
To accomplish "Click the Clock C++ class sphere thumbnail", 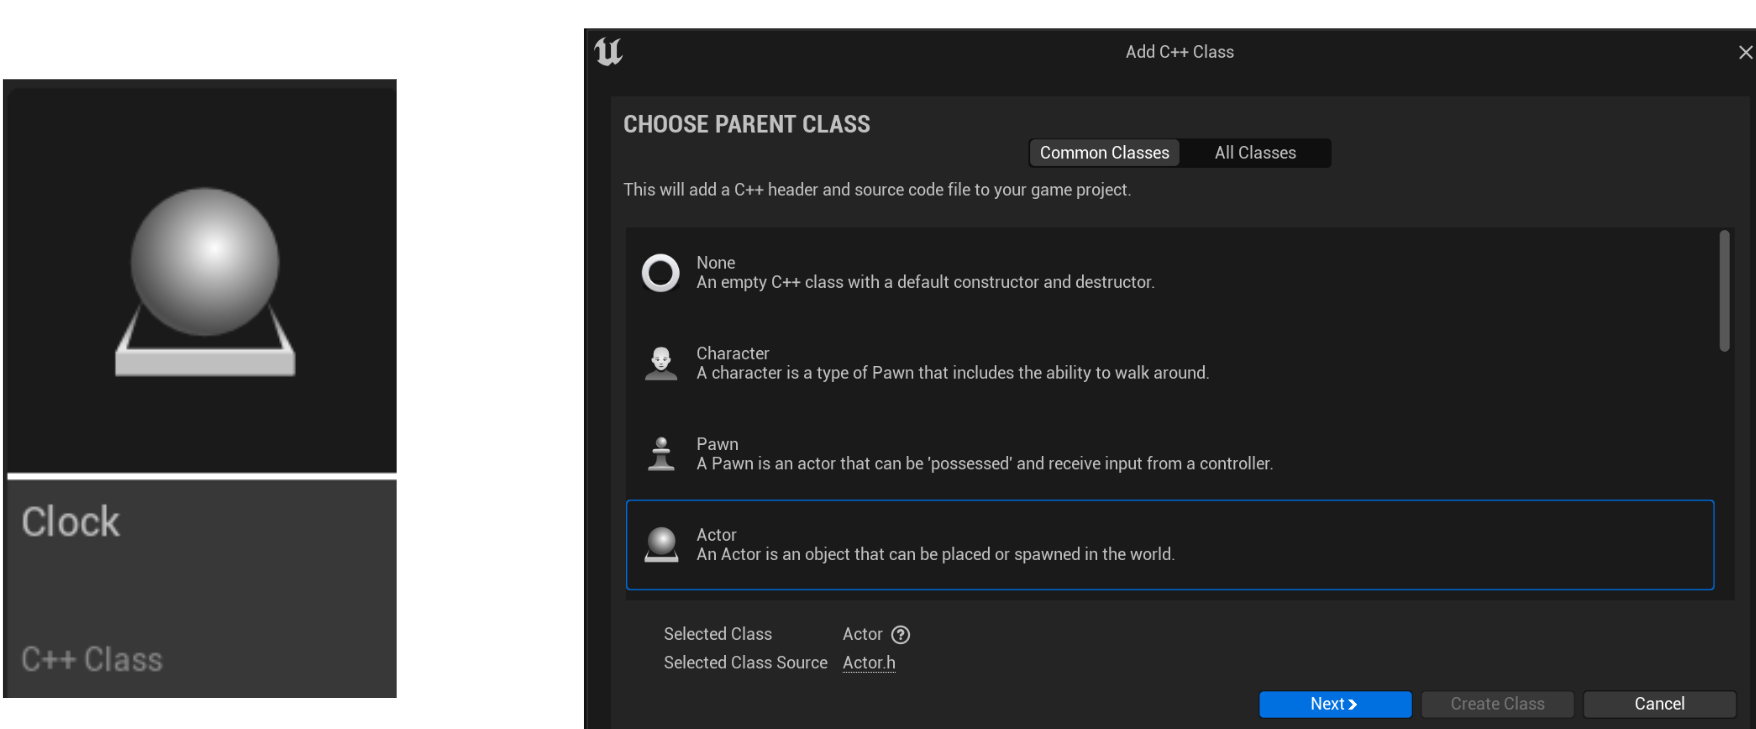I will coord(205,280).
